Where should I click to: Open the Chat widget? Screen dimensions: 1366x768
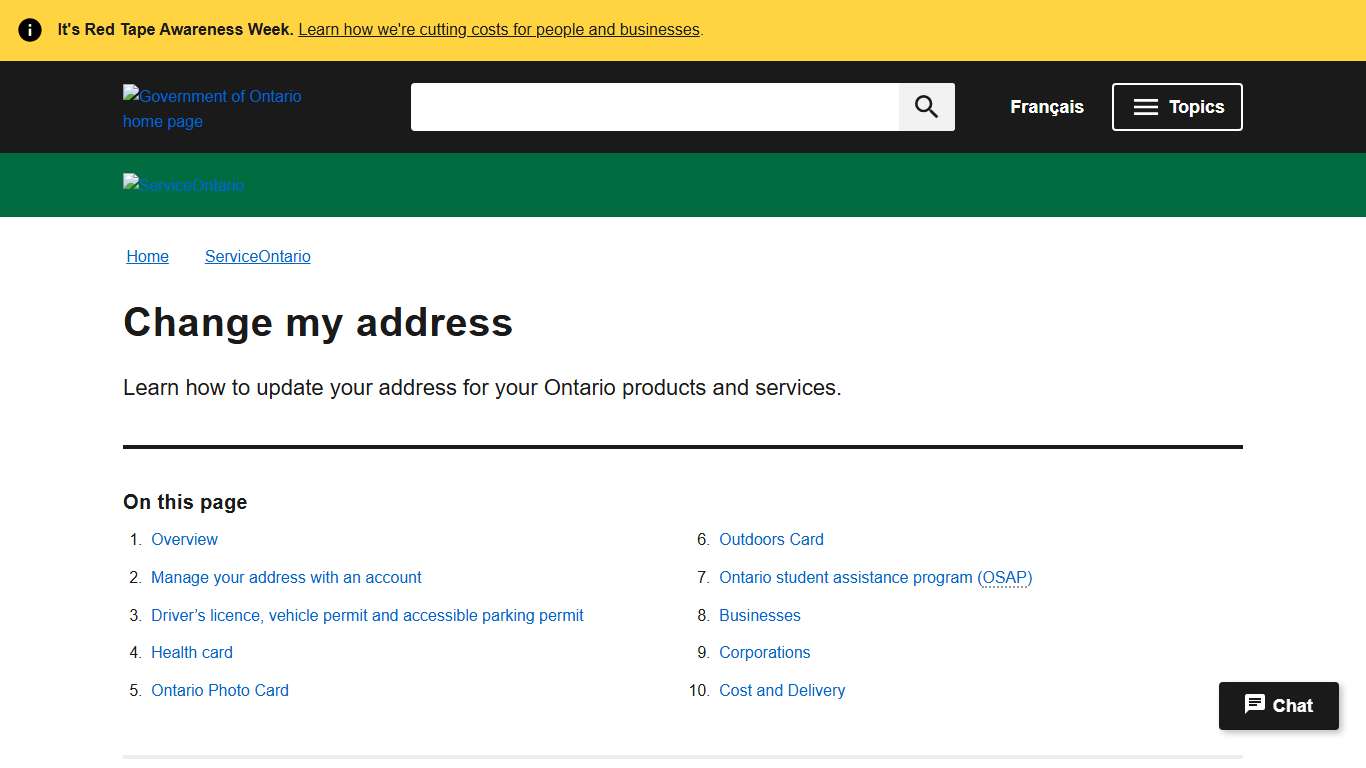point(1278,705)
